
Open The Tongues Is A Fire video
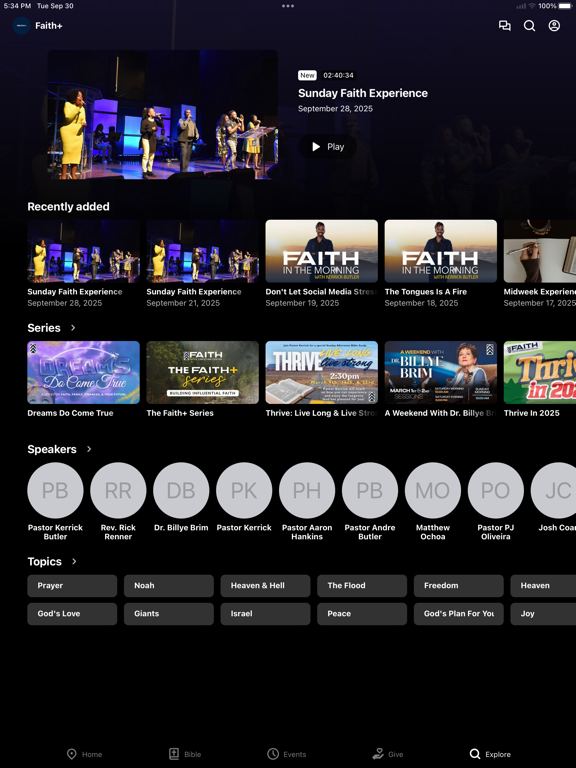tap(440, 264)
